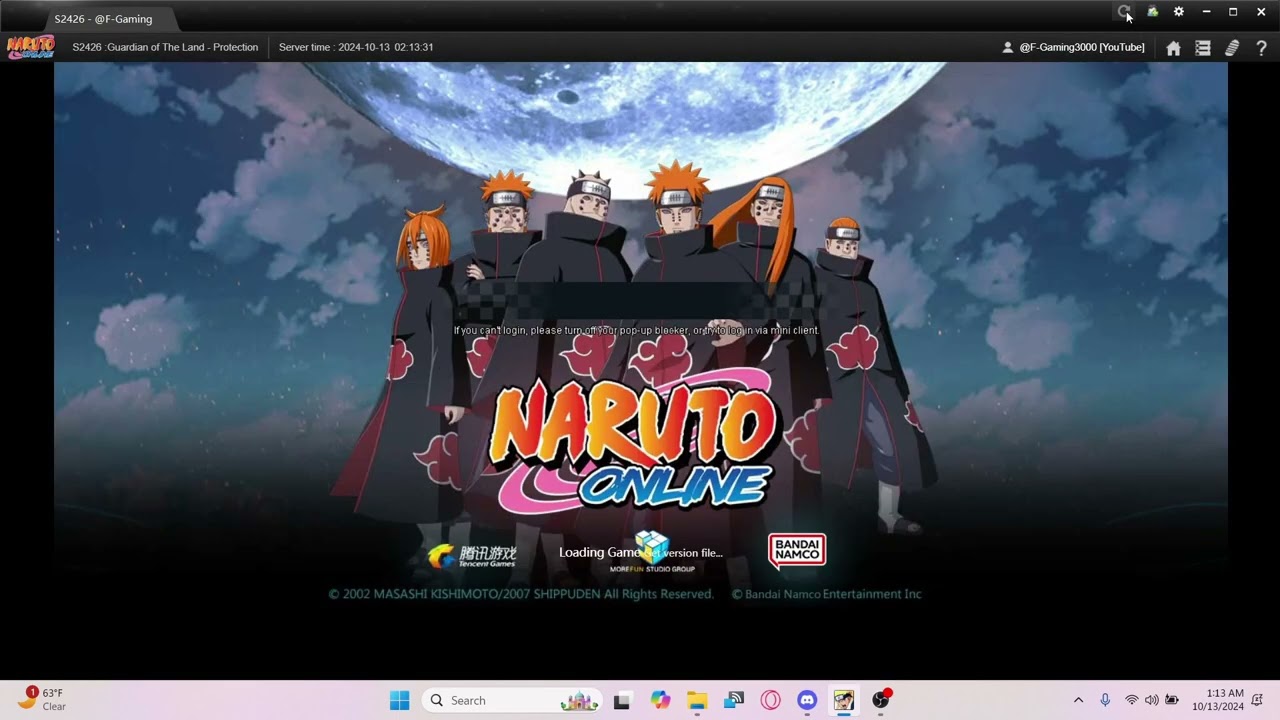Open Task View from the taskbar
The width and height of the screenshot is (1280, 720).
click(622, 700)
